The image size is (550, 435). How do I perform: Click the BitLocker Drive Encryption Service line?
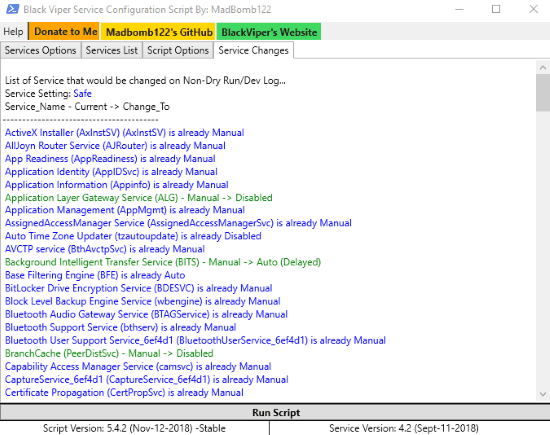(139, 288)
